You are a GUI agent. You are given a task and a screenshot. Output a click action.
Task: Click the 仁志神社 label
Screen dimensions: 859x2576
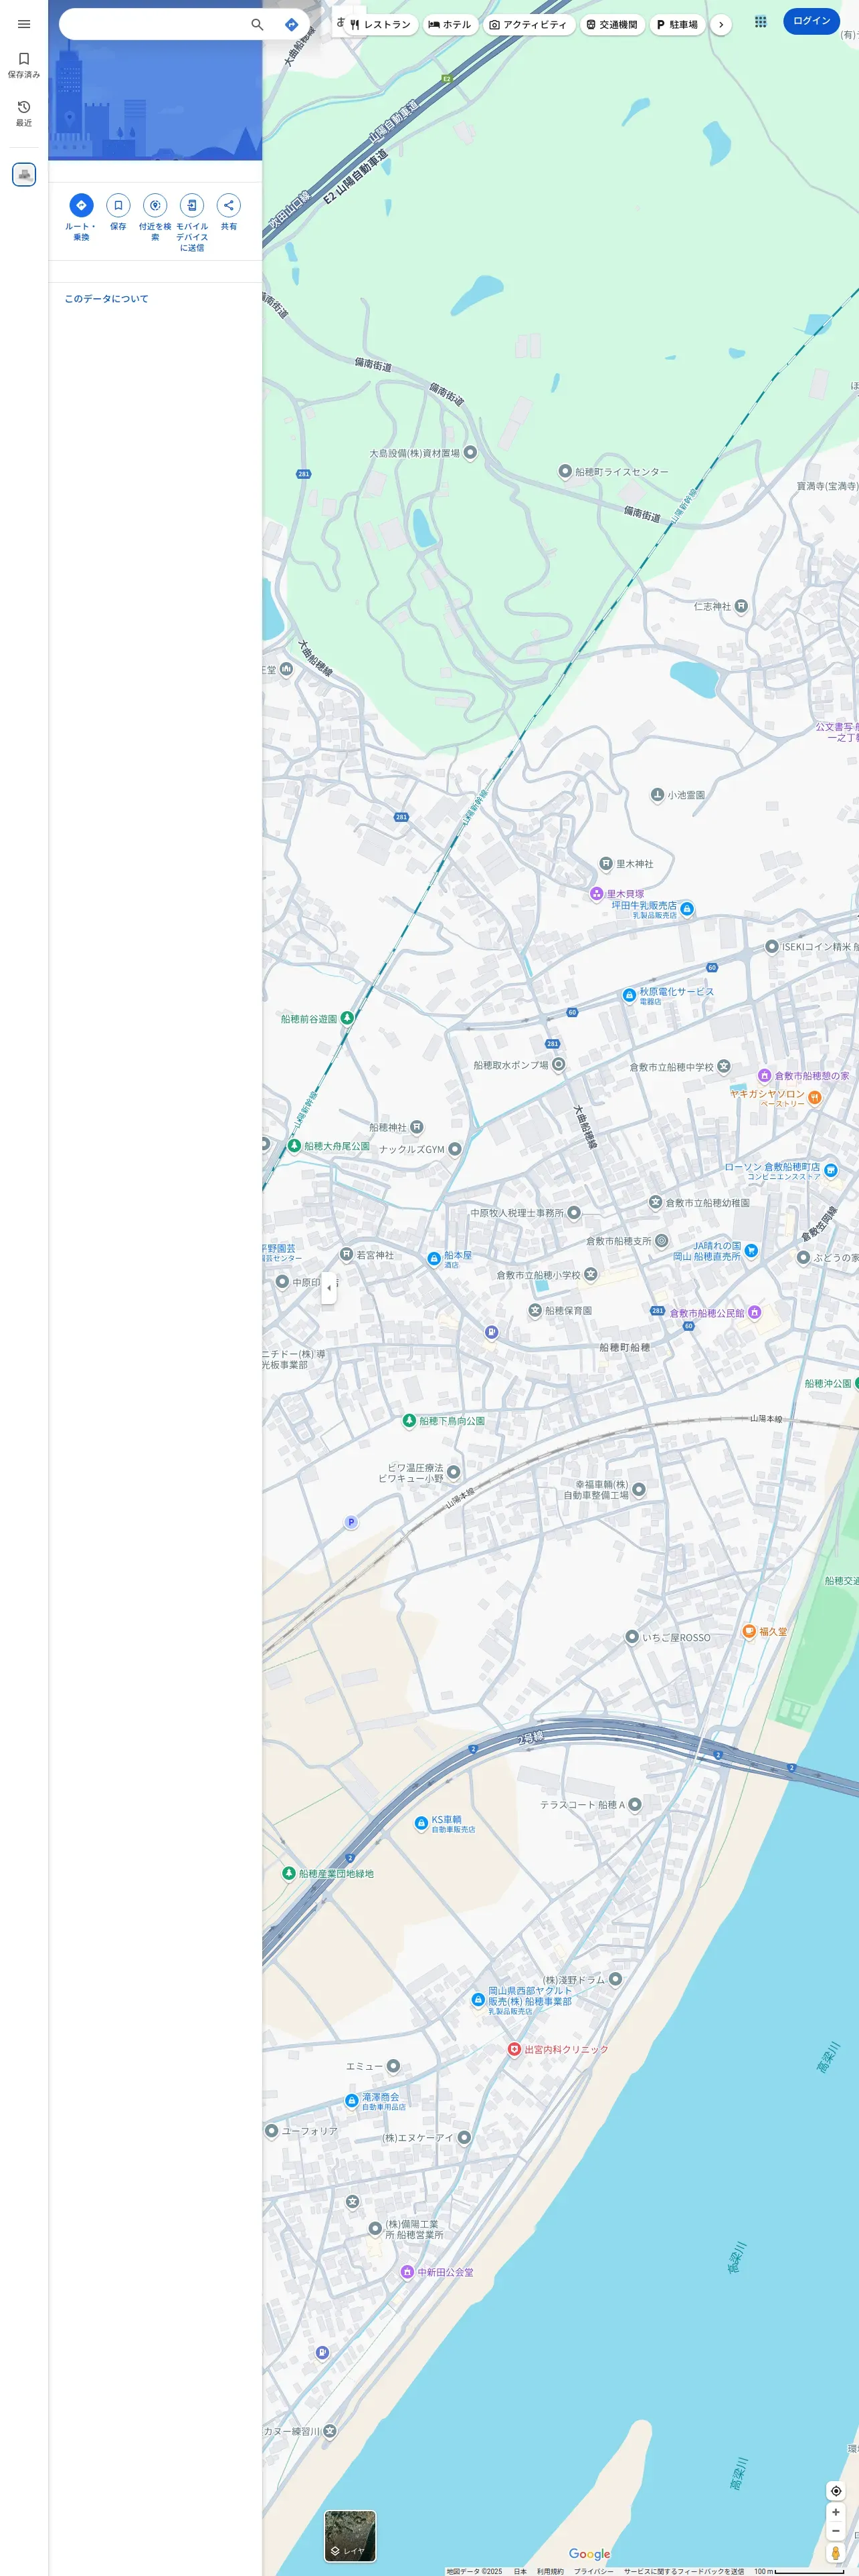pyautogui.click(x=713, y=606)
